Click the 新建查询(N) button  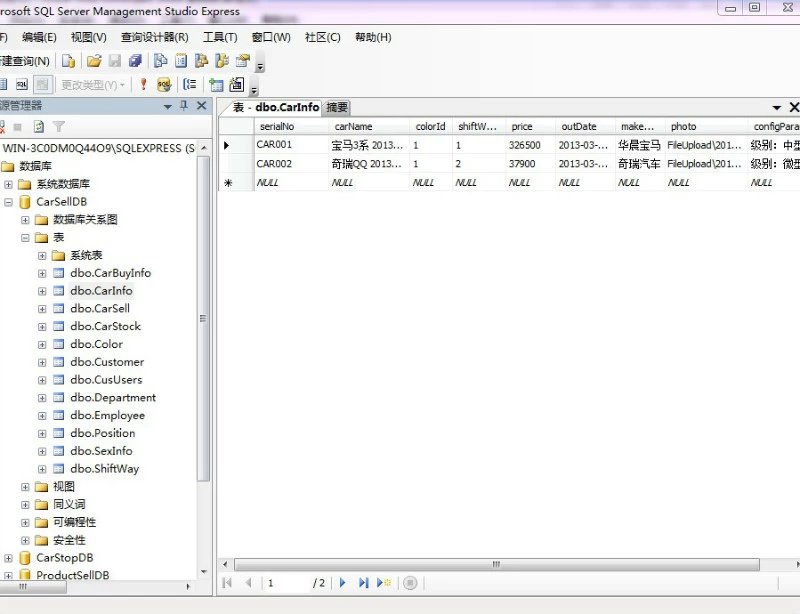pos(24,61)
